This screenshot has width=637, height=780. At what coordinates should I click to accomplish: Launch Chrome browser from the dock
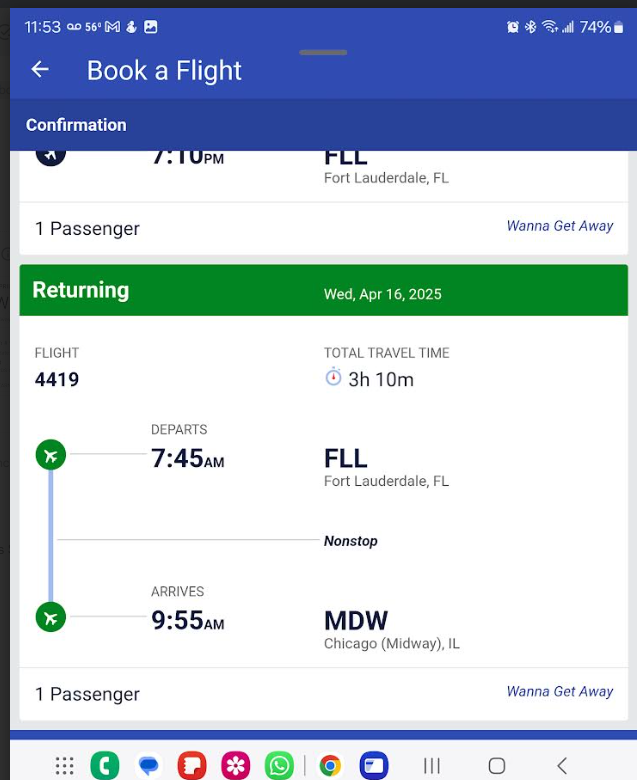(x=330, y=765)
